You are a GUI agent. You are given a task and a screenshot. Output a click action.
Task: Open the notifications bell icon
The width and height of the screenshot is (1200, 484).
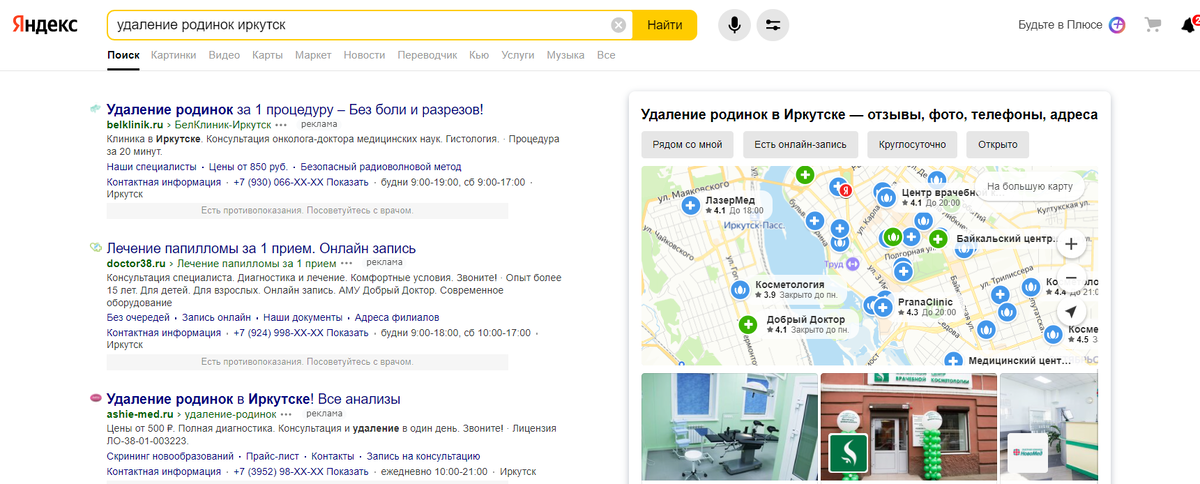coord(1190,24)
